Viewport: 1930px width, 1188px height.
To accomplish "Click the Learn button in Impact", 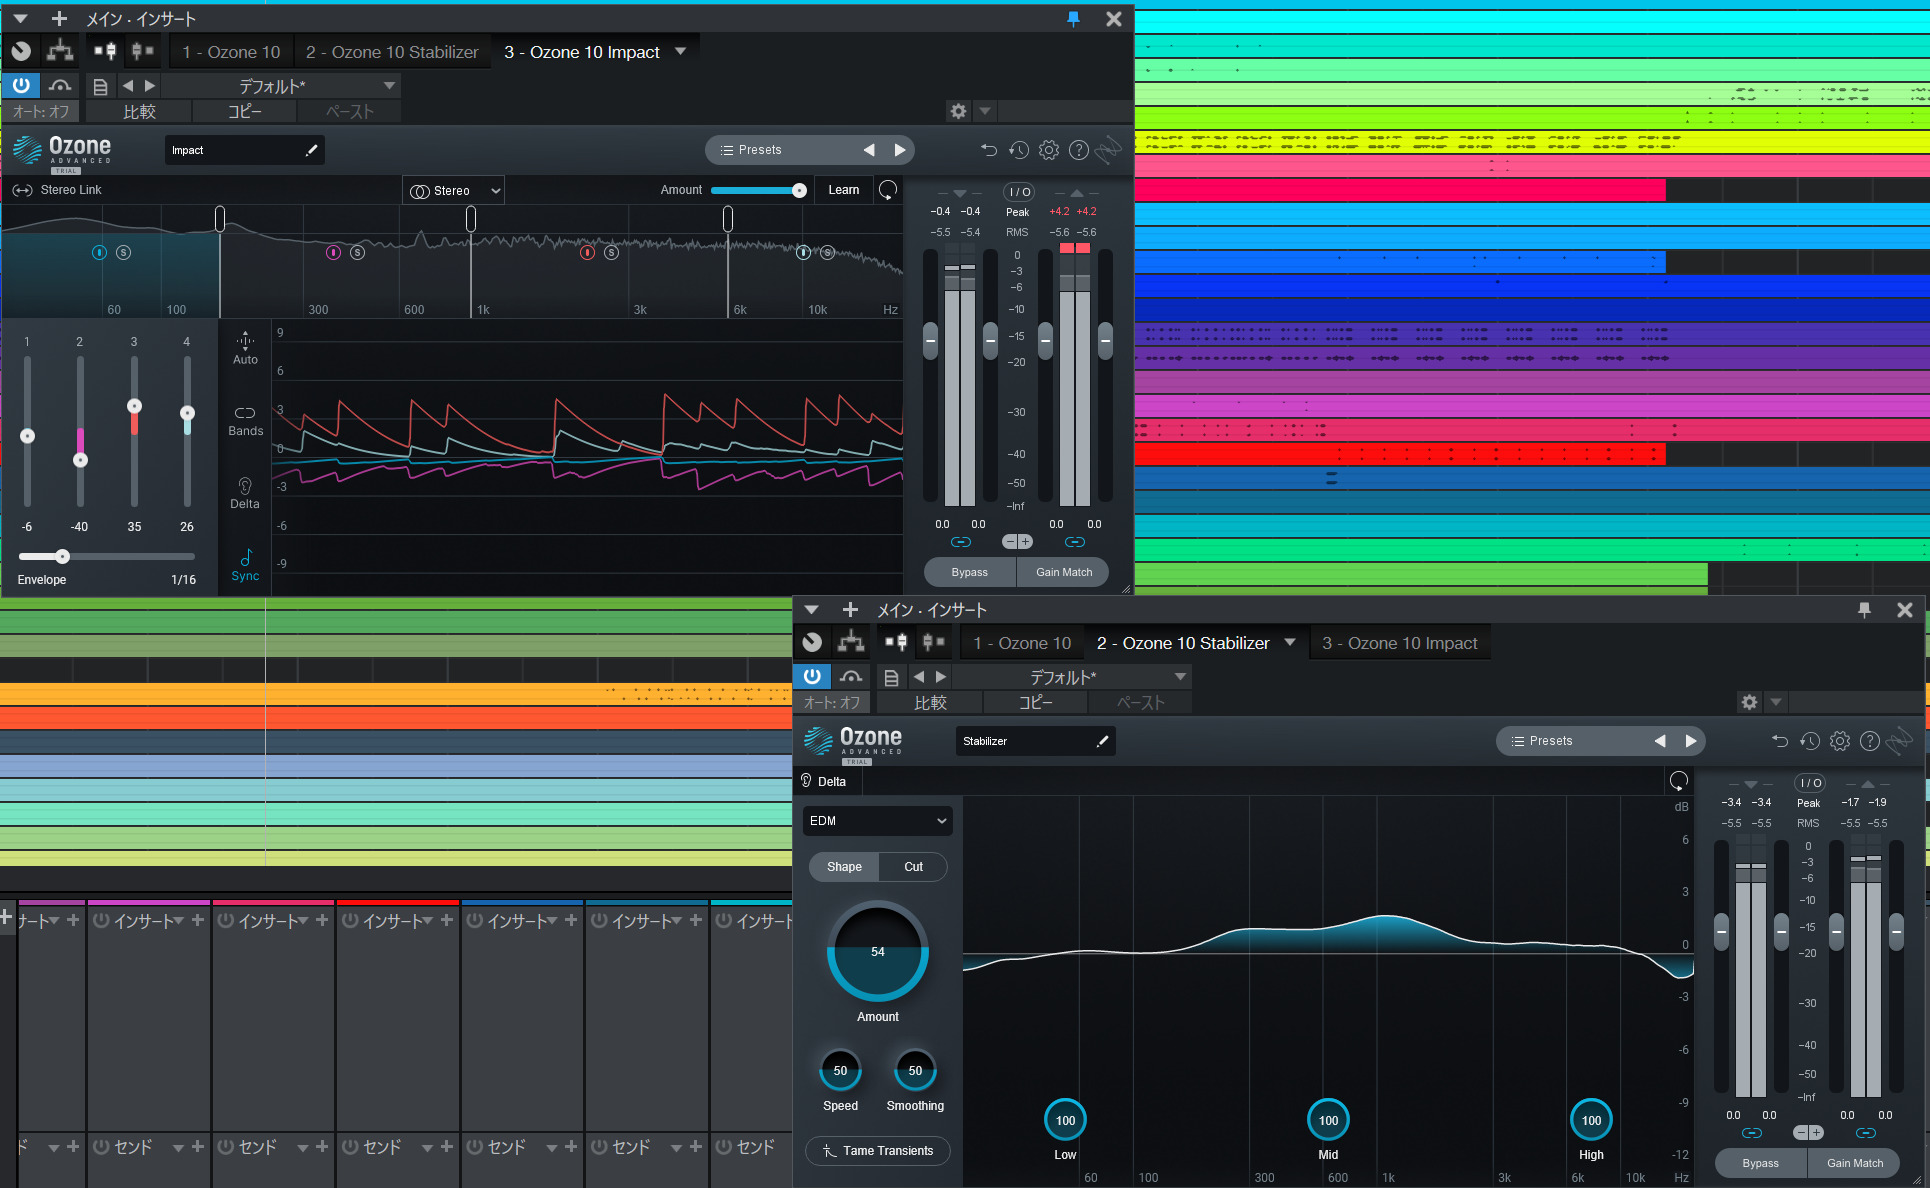I will point(843,190).
